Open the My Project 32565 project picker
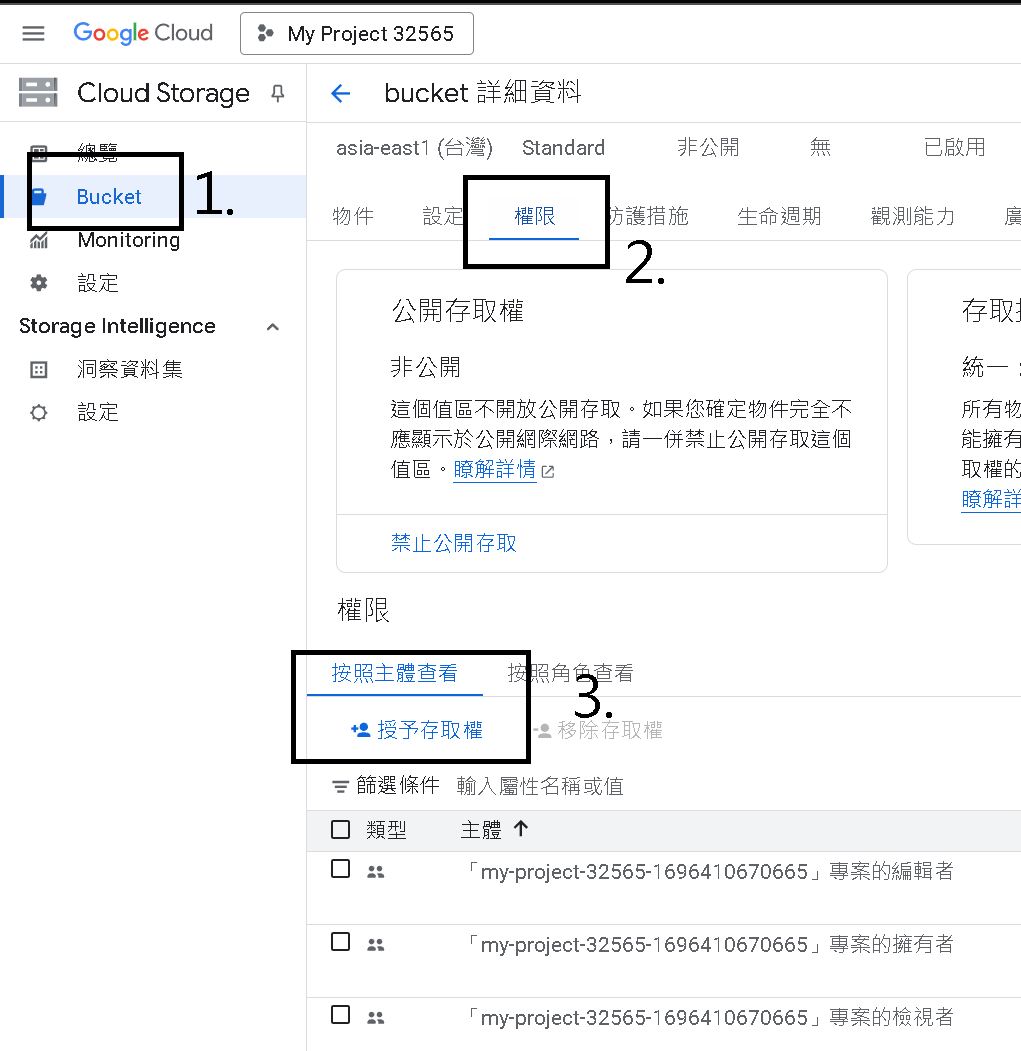Screen dimensions: 1021x1051 click(357, 34)
